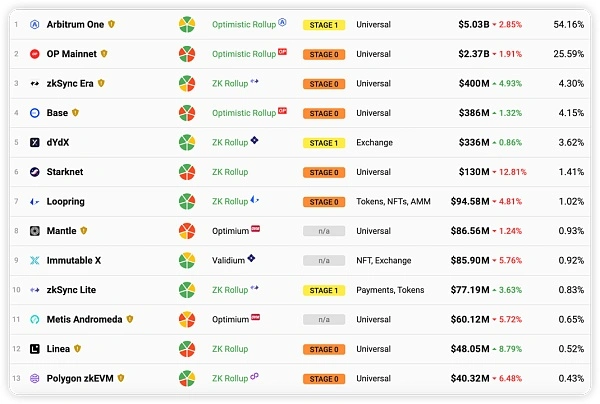Click the n/a stage badge for Immutable X

324,261
